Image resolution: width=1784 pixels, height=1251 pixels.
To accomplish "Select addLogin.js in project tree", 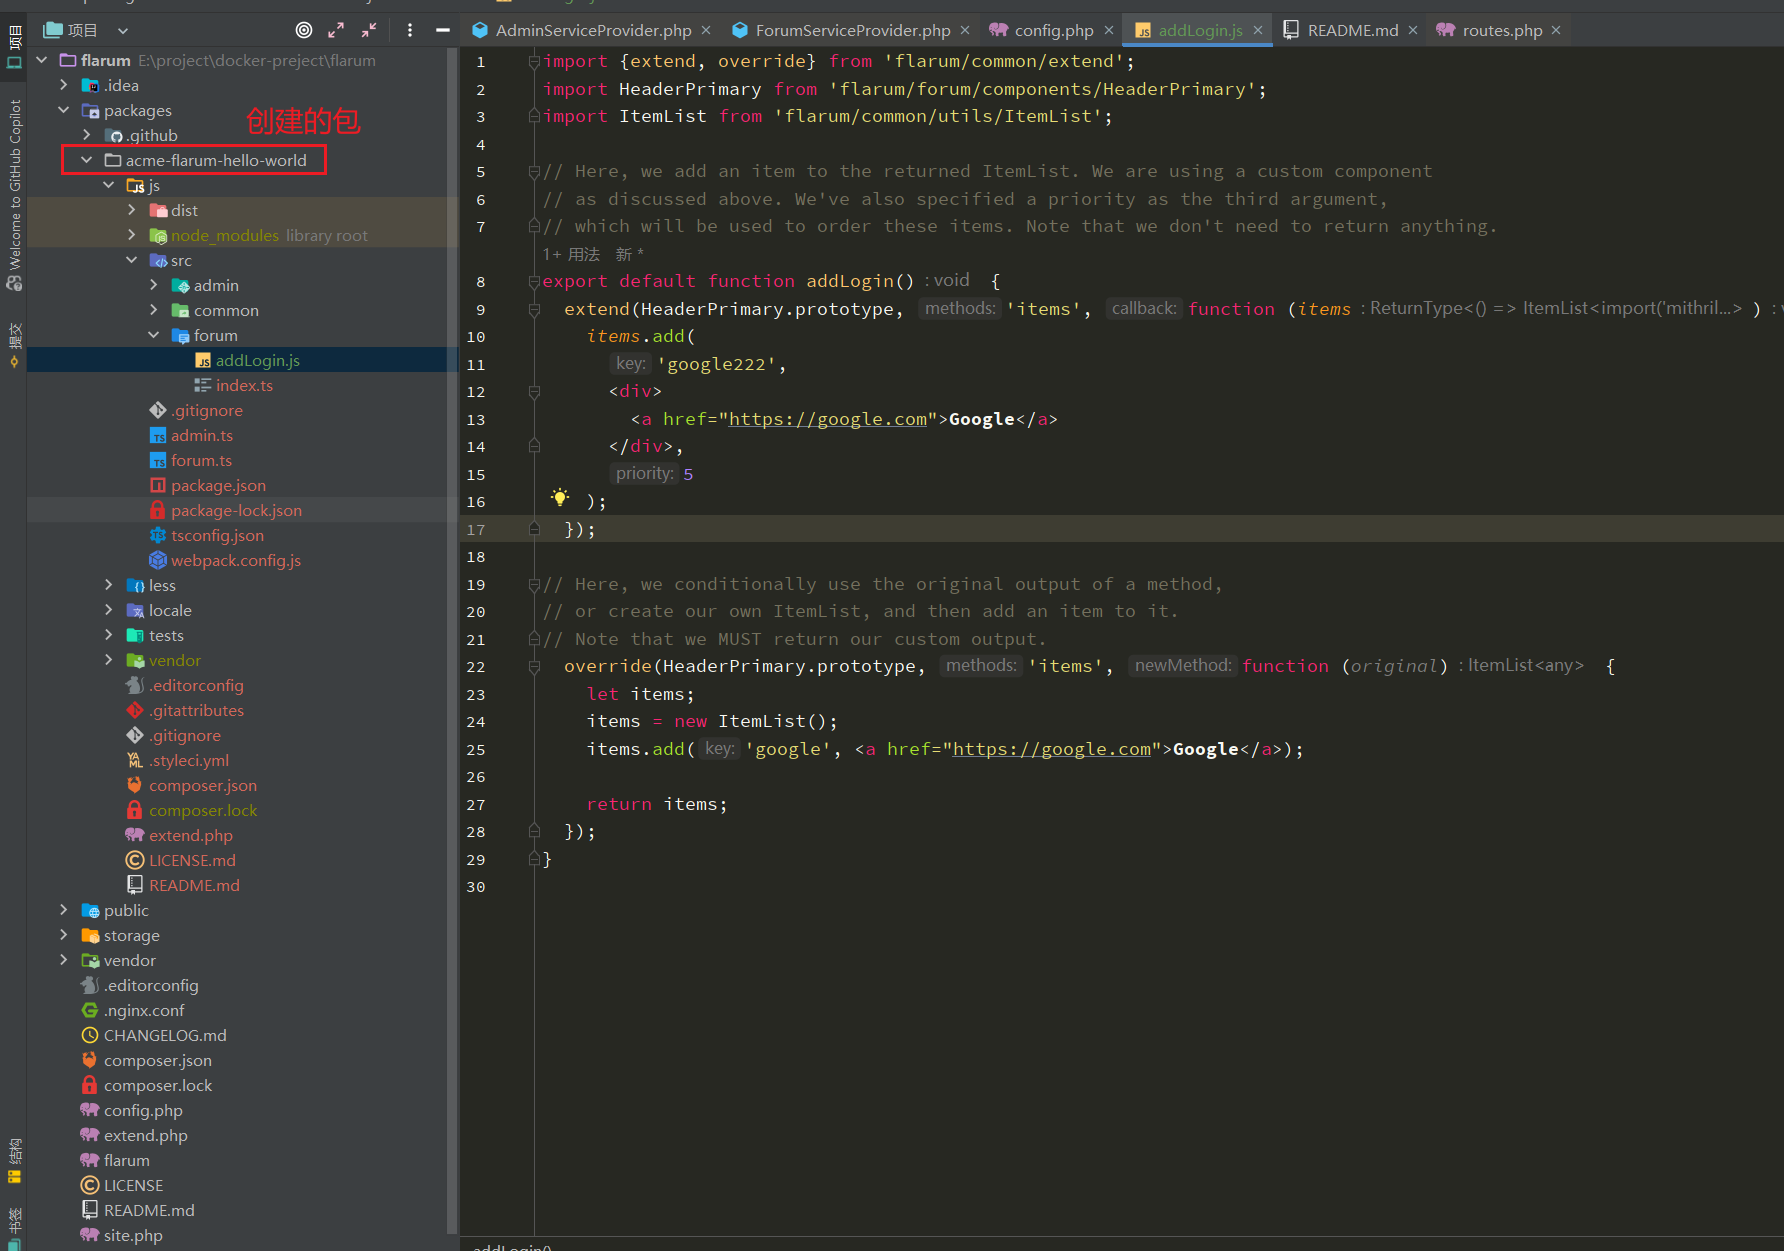I will 257,360.
